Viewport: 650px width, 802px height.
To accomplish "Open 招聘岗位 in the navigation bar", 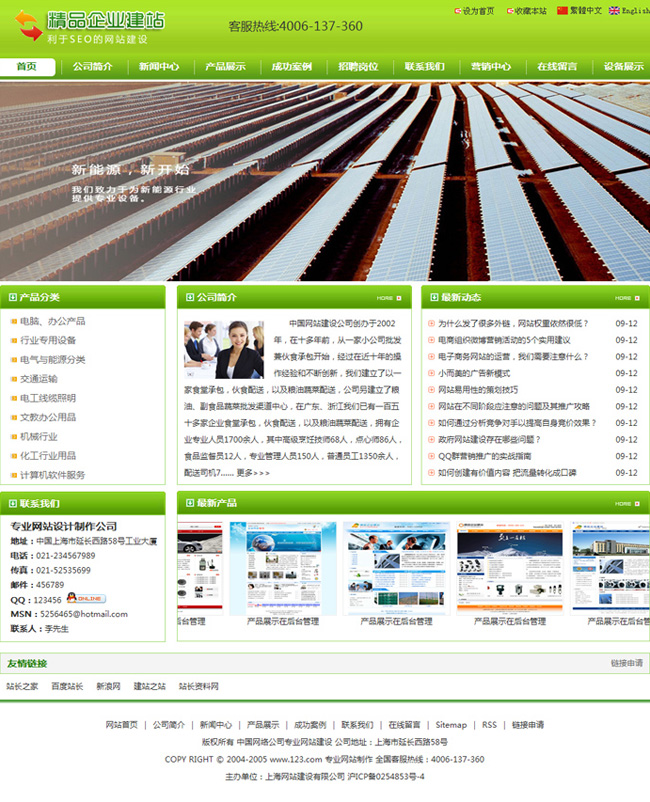I will (x=358, y=66).
